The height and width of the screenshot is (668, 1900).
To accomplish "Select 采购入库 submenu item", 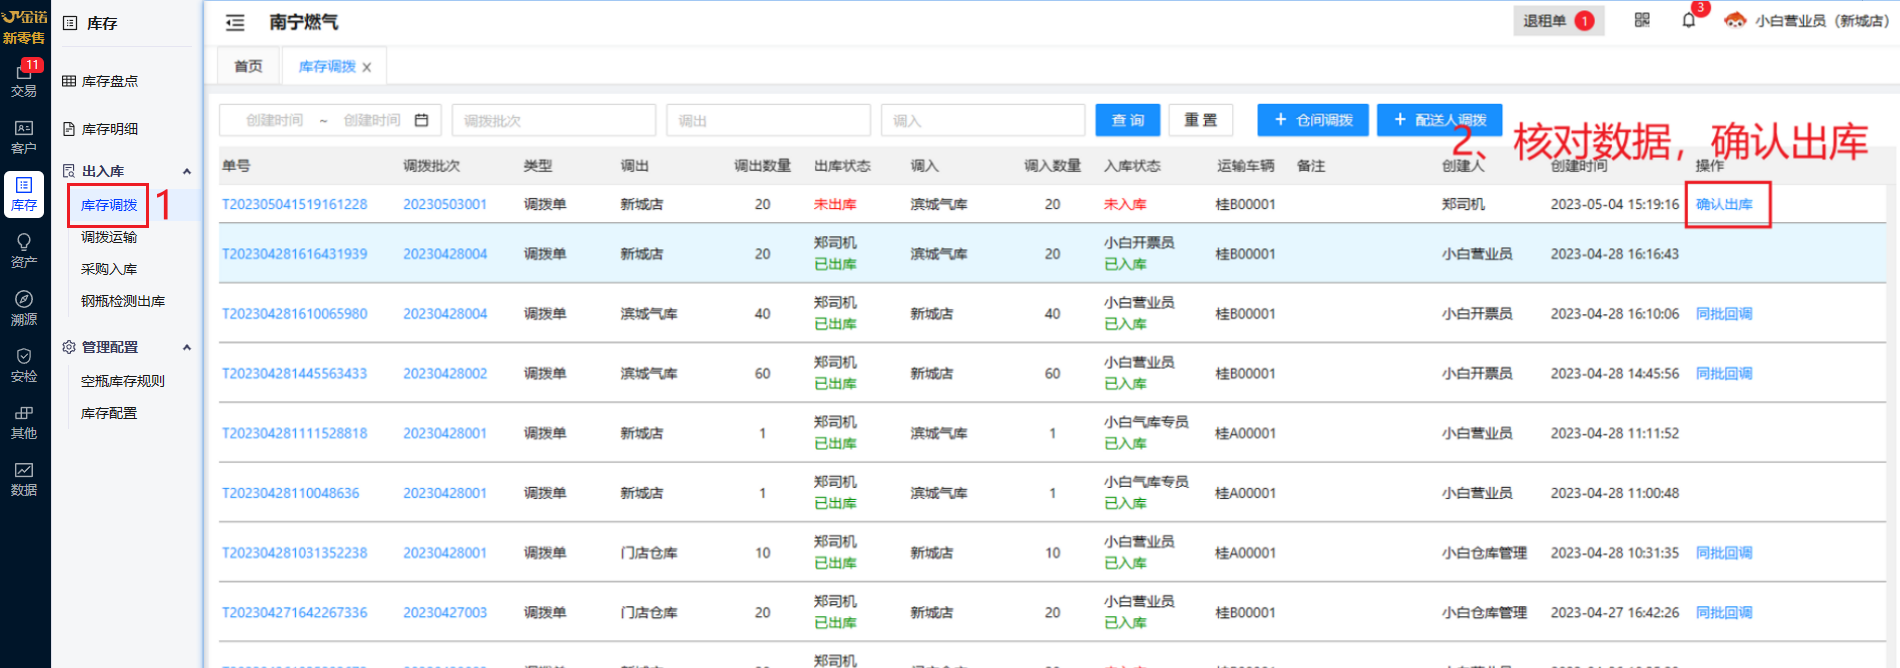I will (x=109, y=269).
